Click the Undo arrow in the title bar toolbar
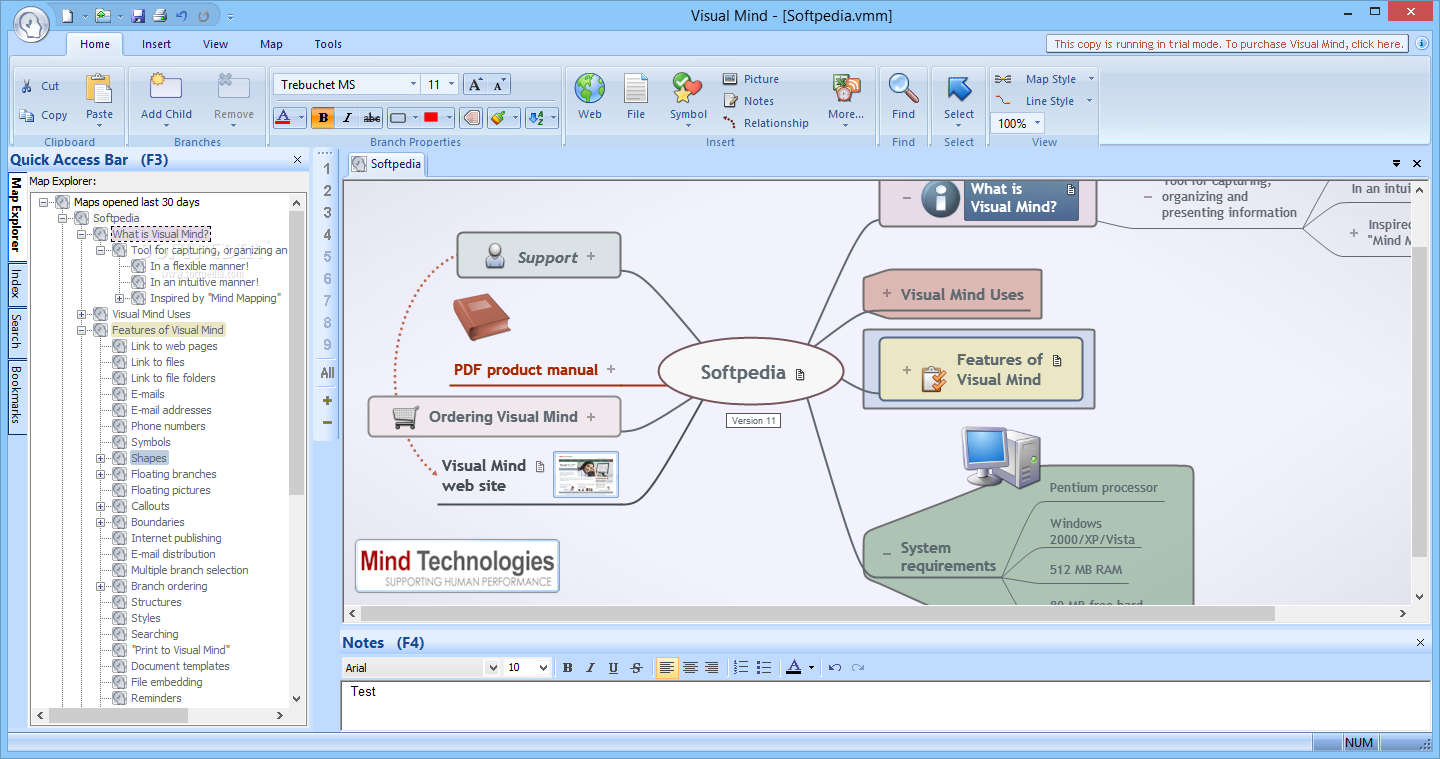 tap(181, 15)
